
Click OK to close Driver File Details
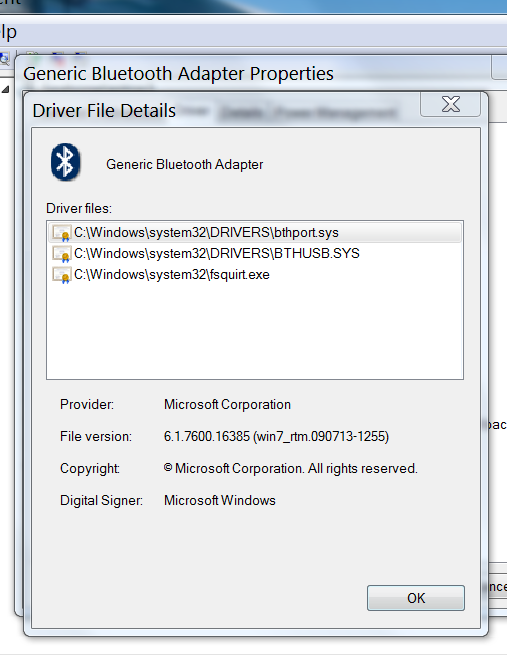click(x=416, y=598)
